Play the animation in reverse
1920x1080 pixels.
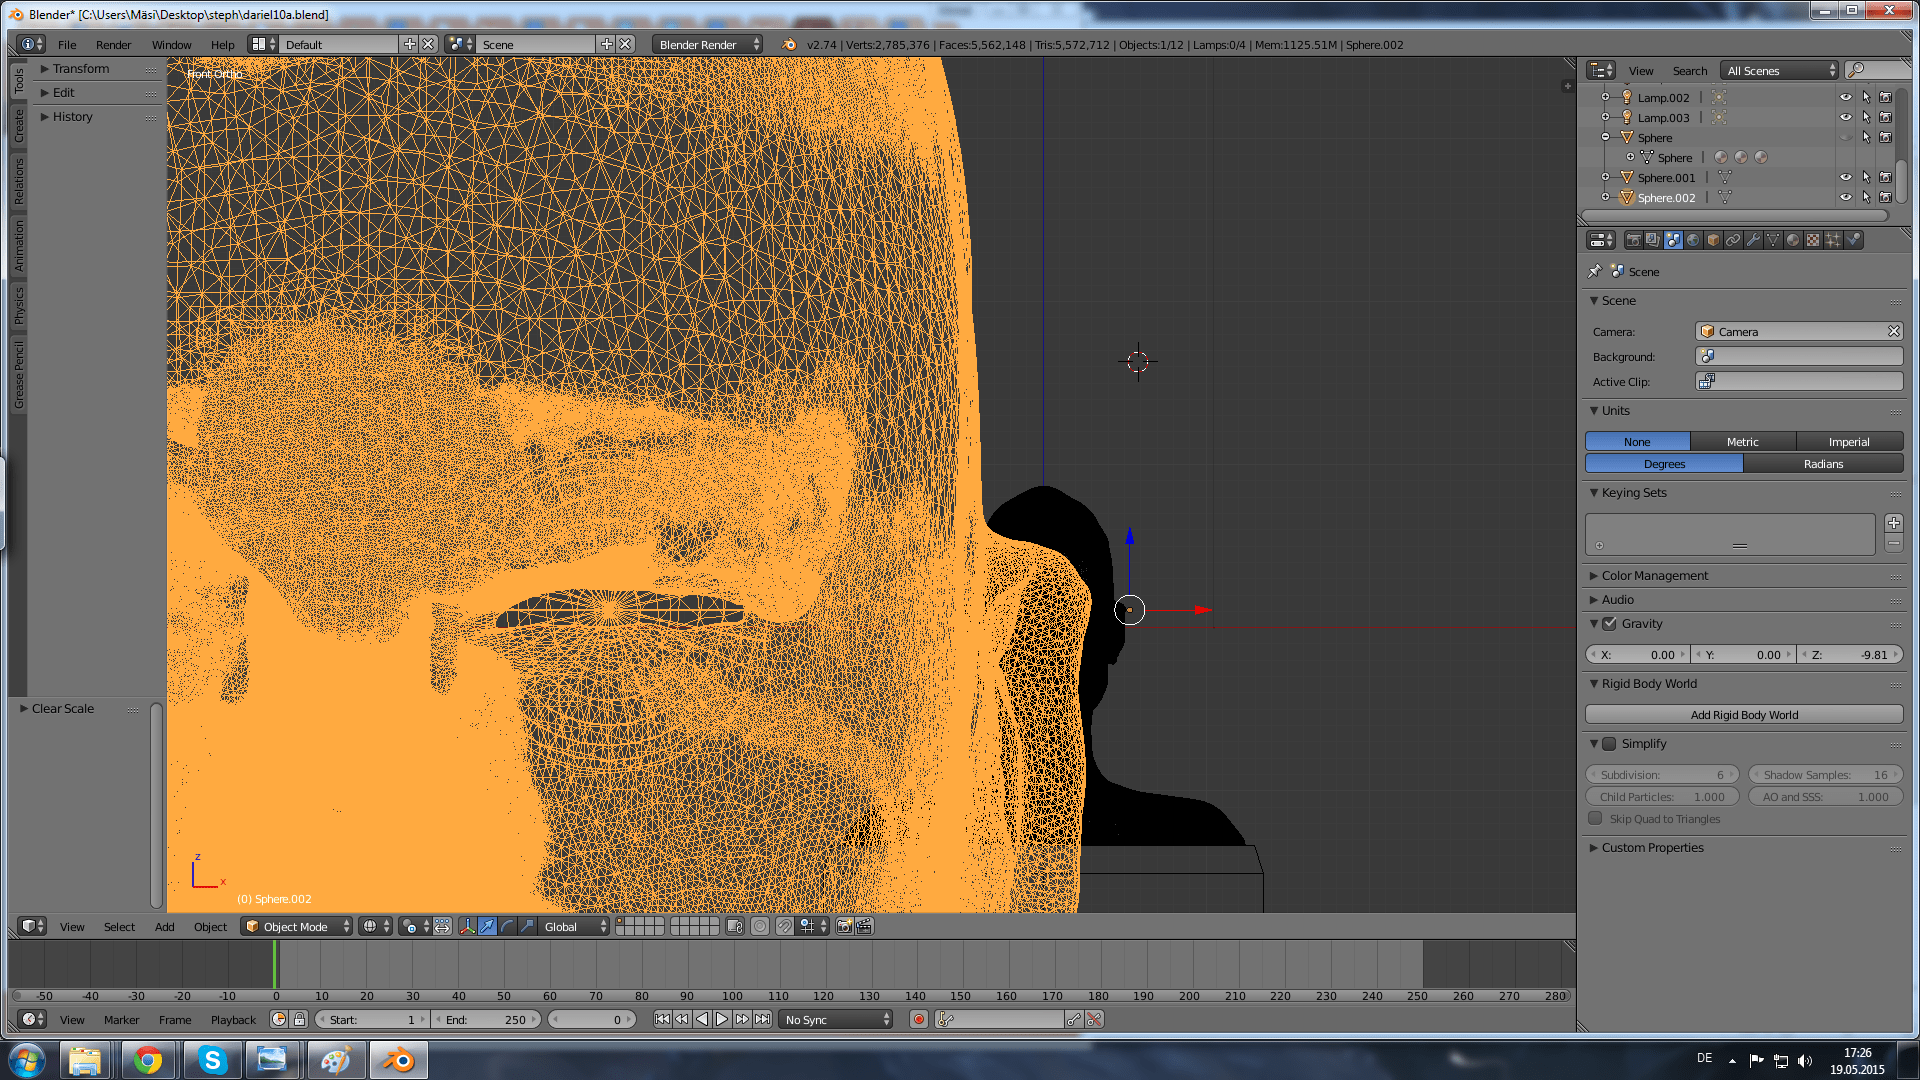(x=702, y=1019)
